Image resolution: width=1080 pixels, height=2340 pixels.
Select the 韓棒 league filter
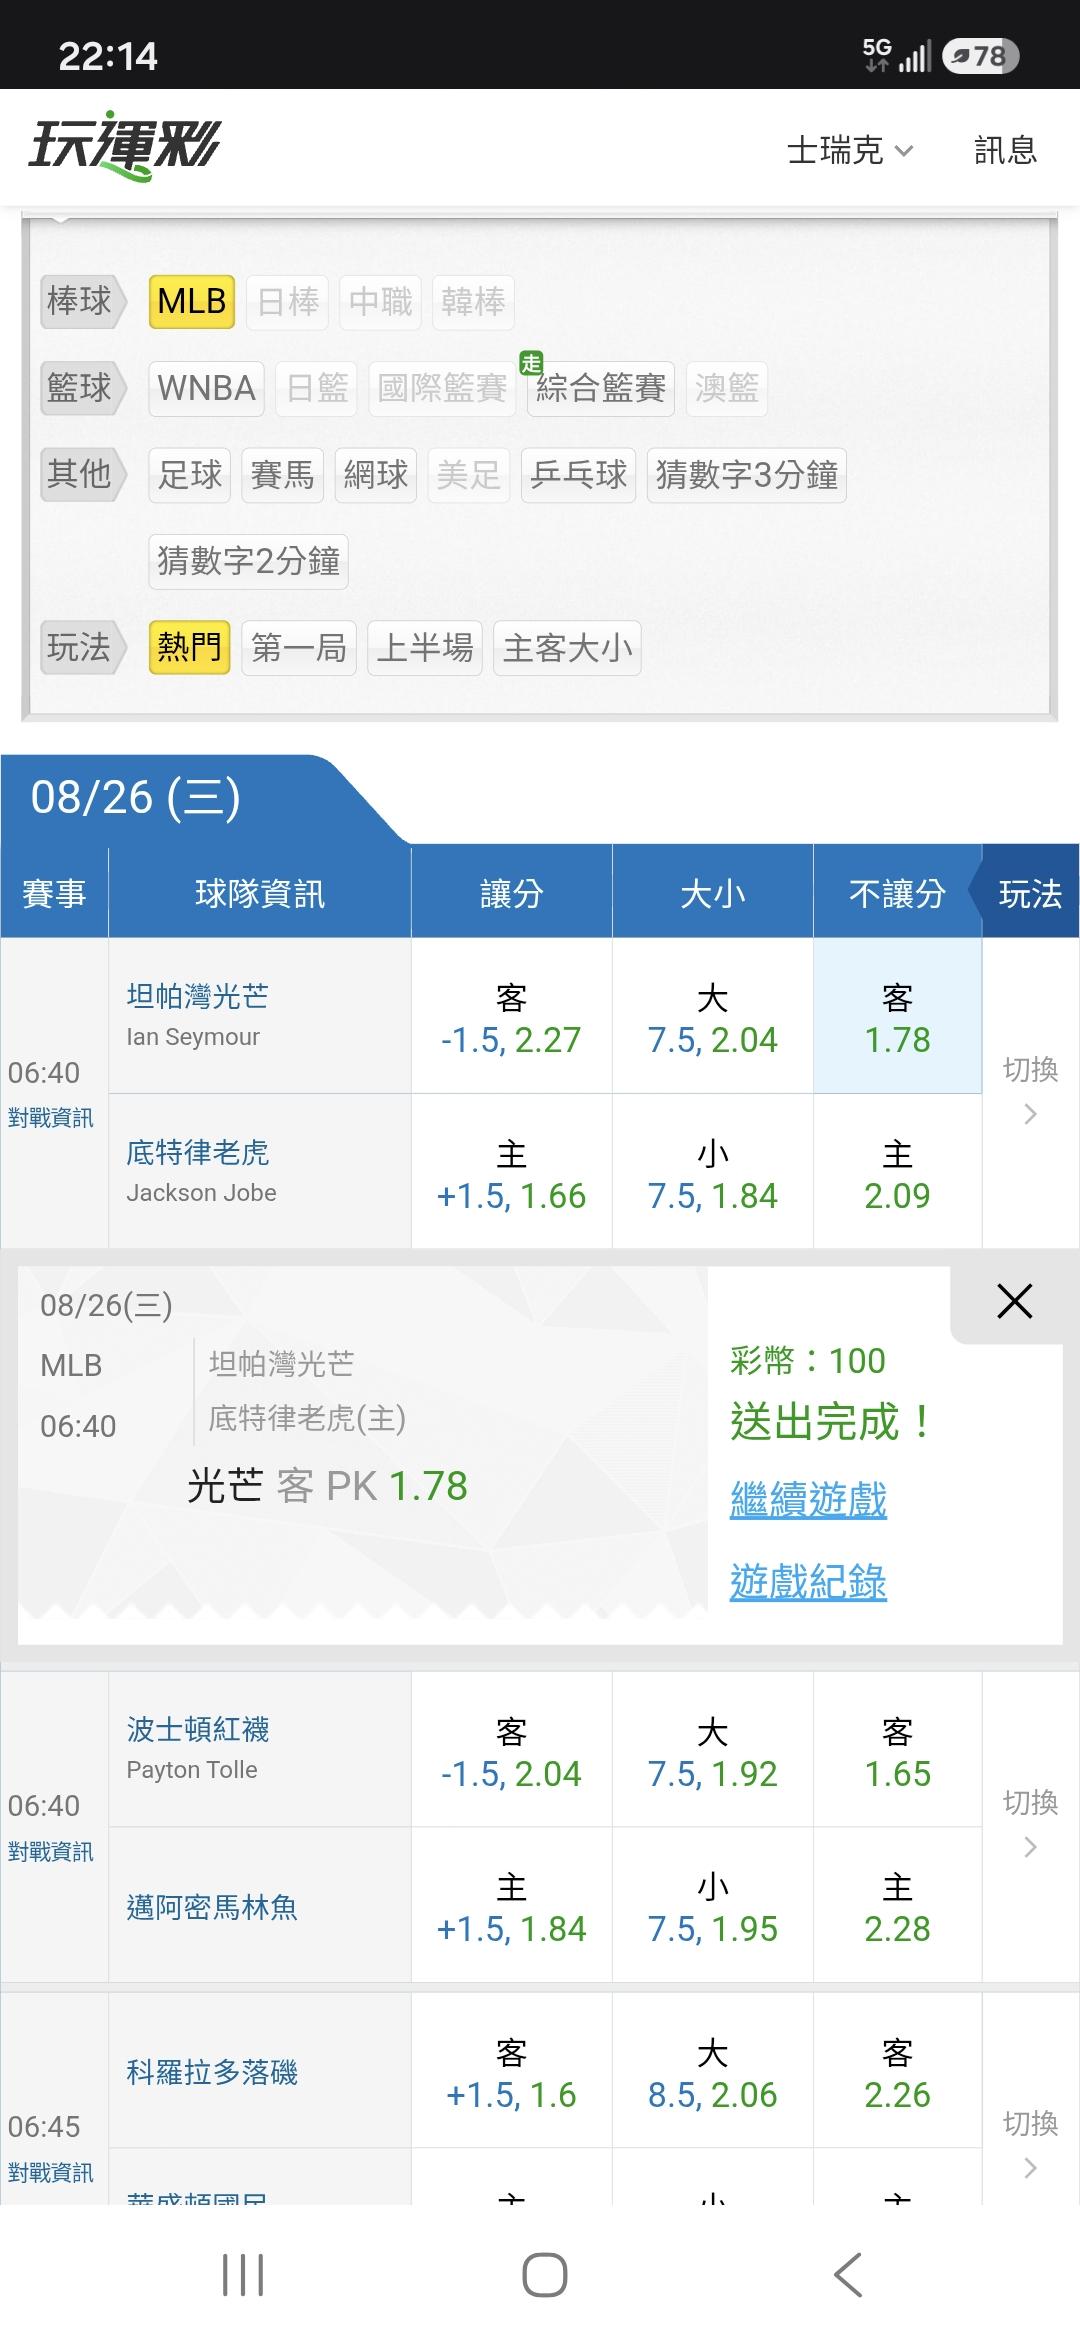[x=473, y=301]
